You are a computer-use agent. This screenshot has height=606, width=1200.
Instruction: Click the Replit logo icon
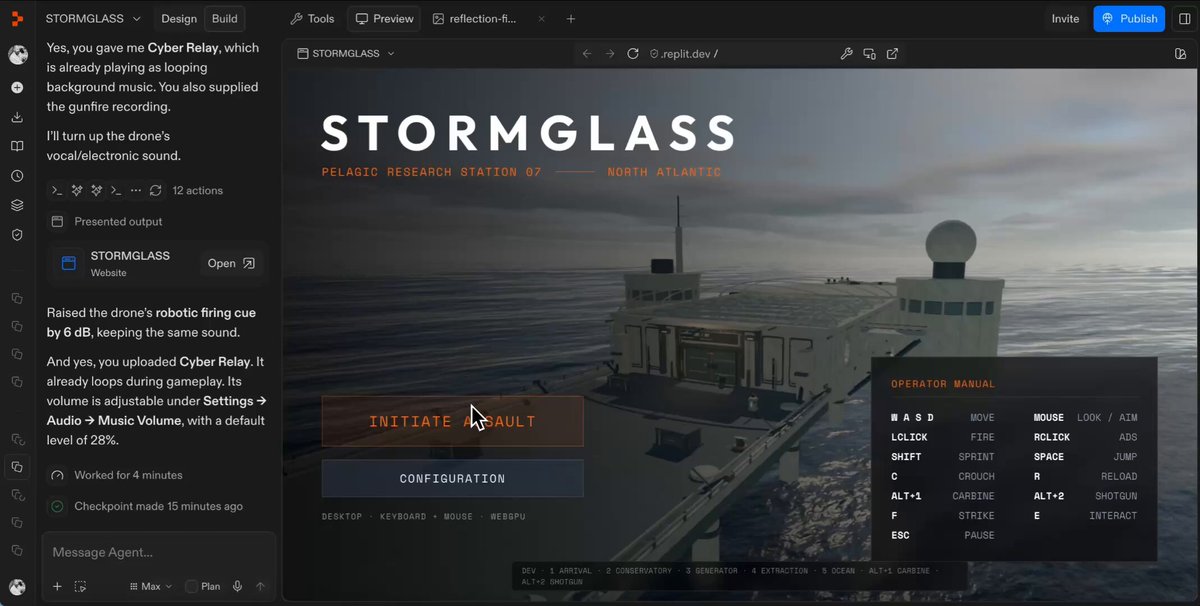(17, 18)
